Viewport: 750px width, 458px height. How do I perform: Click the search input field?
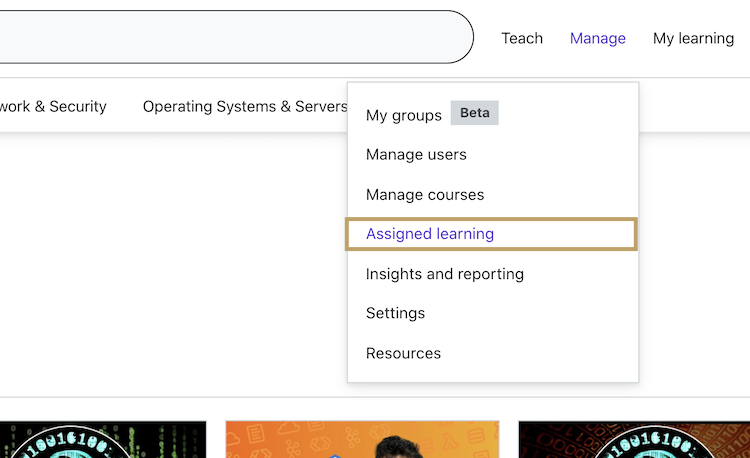click(230, 38)
